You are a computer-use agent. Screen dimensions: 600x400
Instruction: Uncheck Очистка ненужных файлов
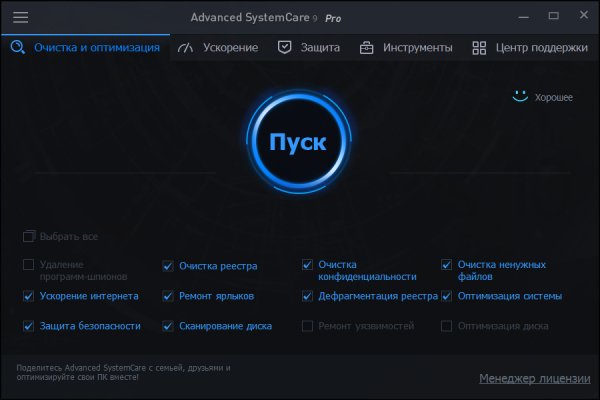pos(446,264)
